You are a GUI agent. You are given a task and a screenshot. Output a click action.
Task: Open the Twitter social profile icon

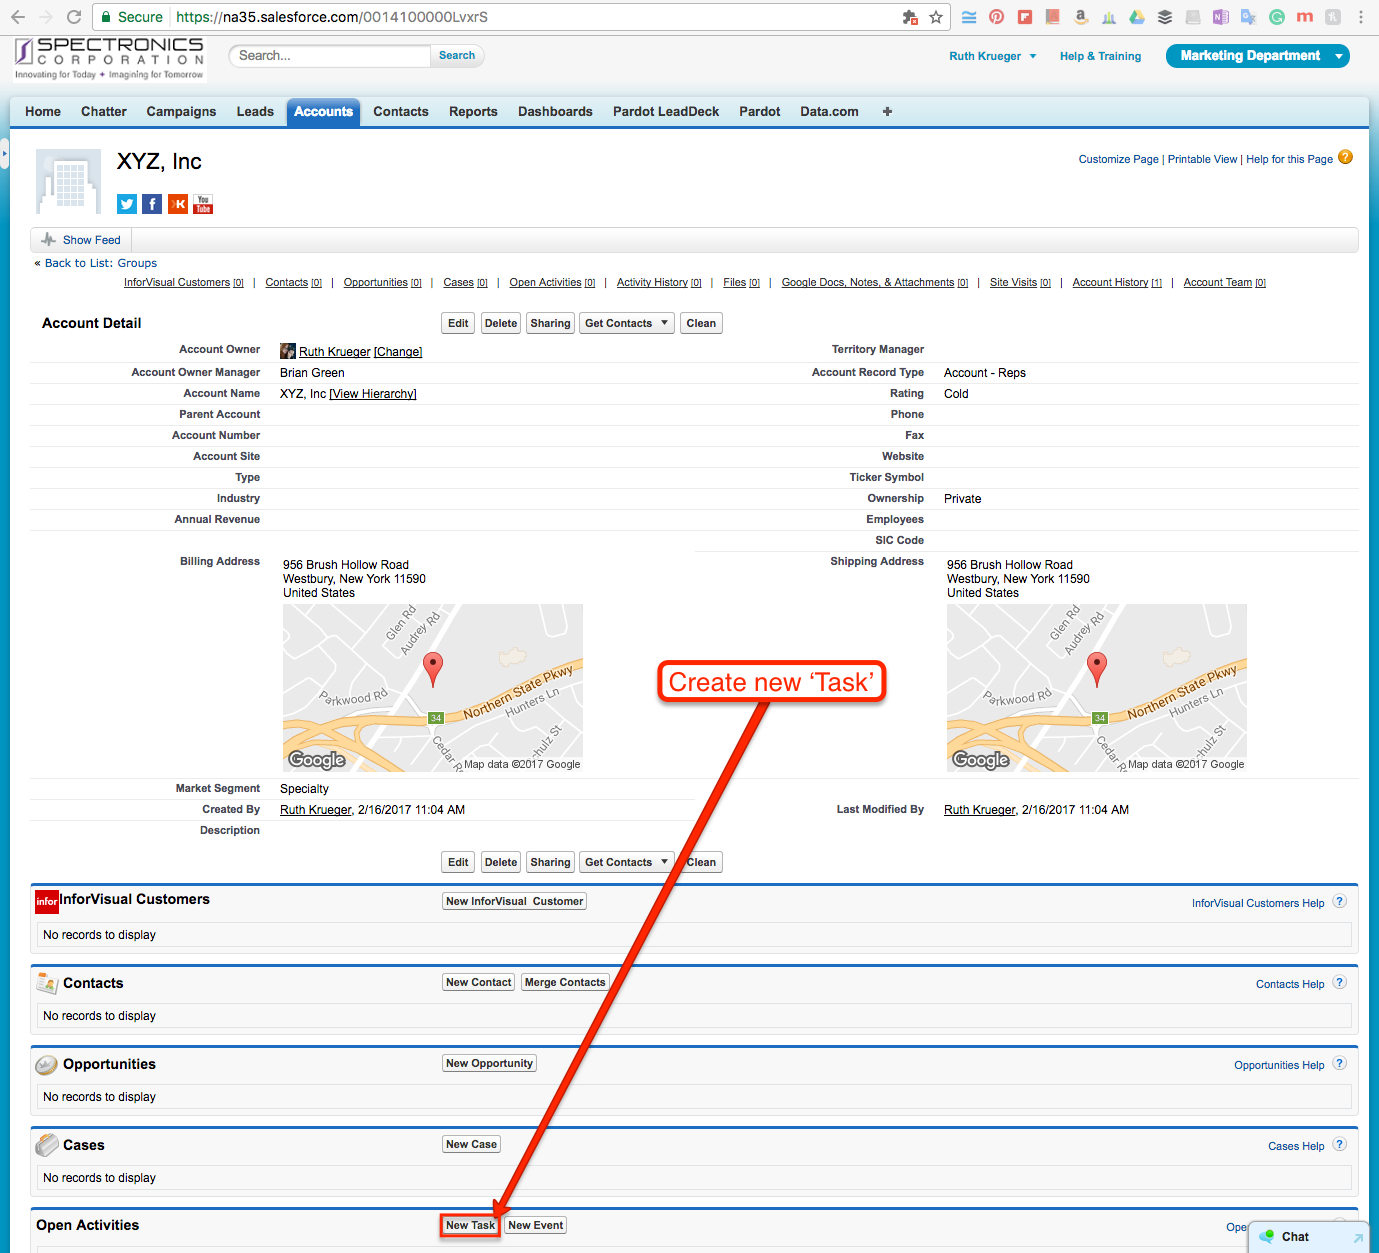127,204
